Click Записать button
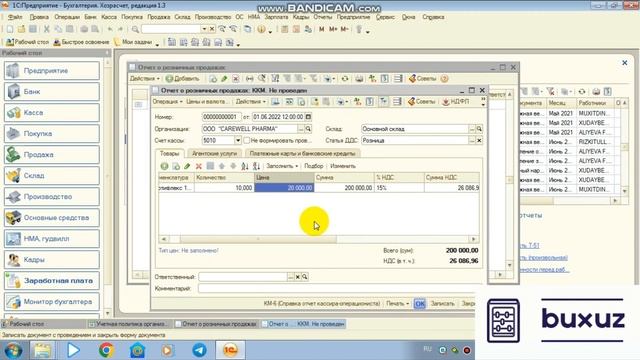The image size is (640, 360). point(442,304)
